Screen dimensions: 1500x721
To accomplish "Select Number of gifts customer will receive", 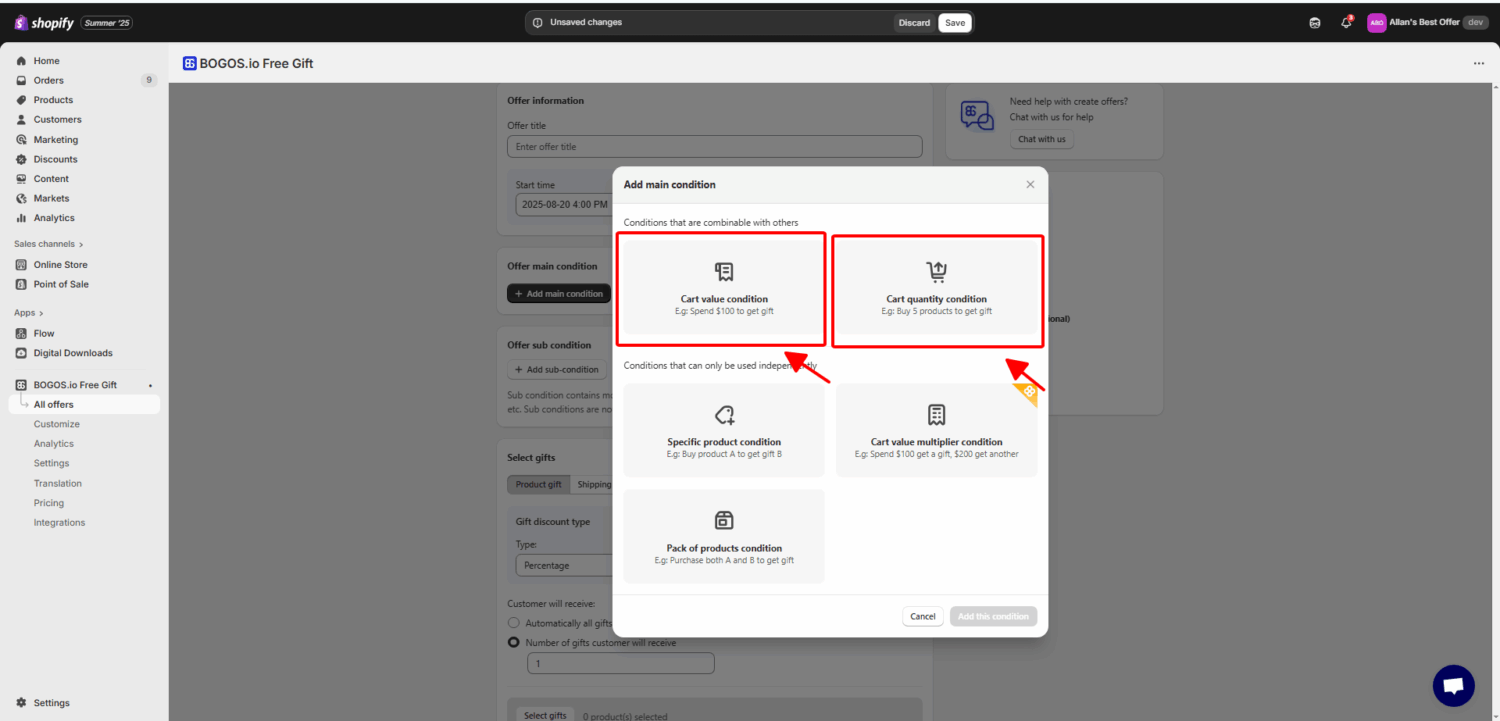I will [x=514, y=643].
